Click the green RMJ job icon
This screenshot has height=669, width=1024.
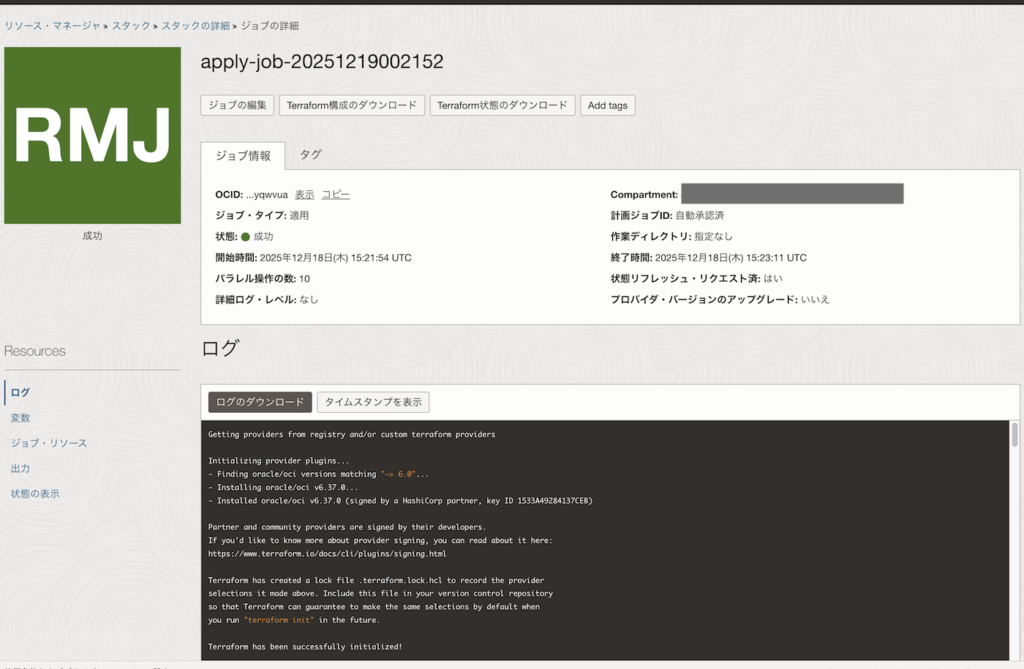pos(92,135)
